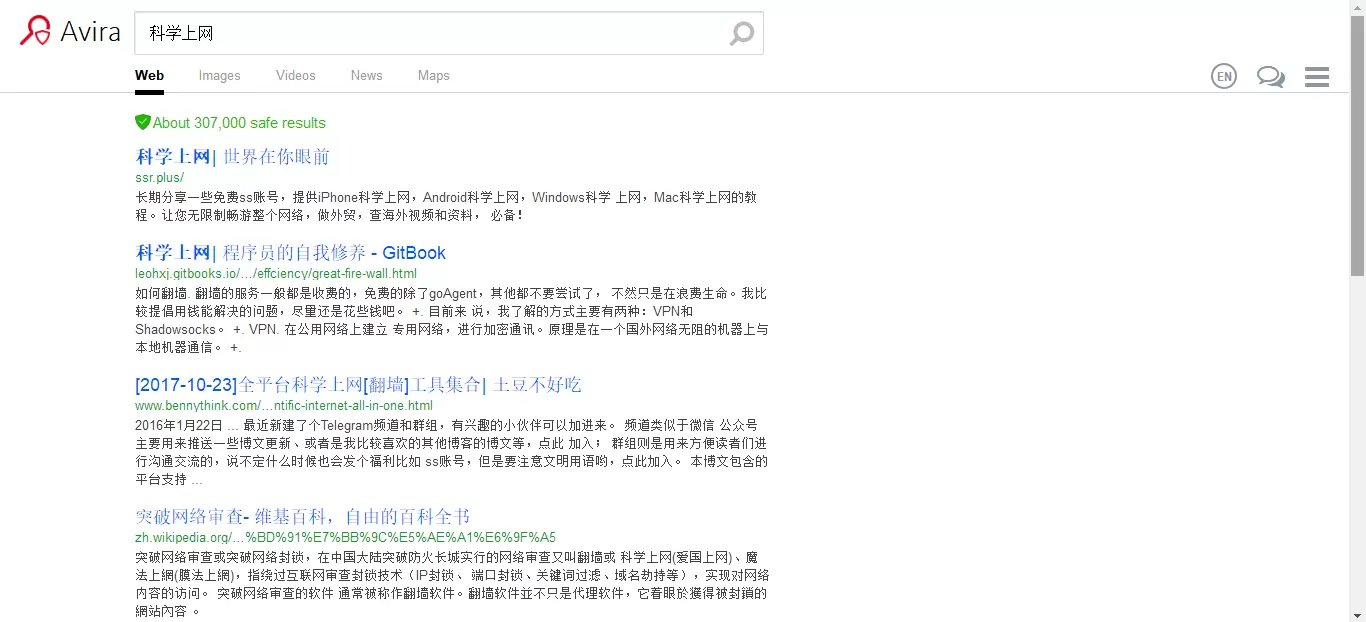The image size is (1366, 622).
Task: Open the 程序员的自我修养 GitBook result
Action: click(290, 252)
